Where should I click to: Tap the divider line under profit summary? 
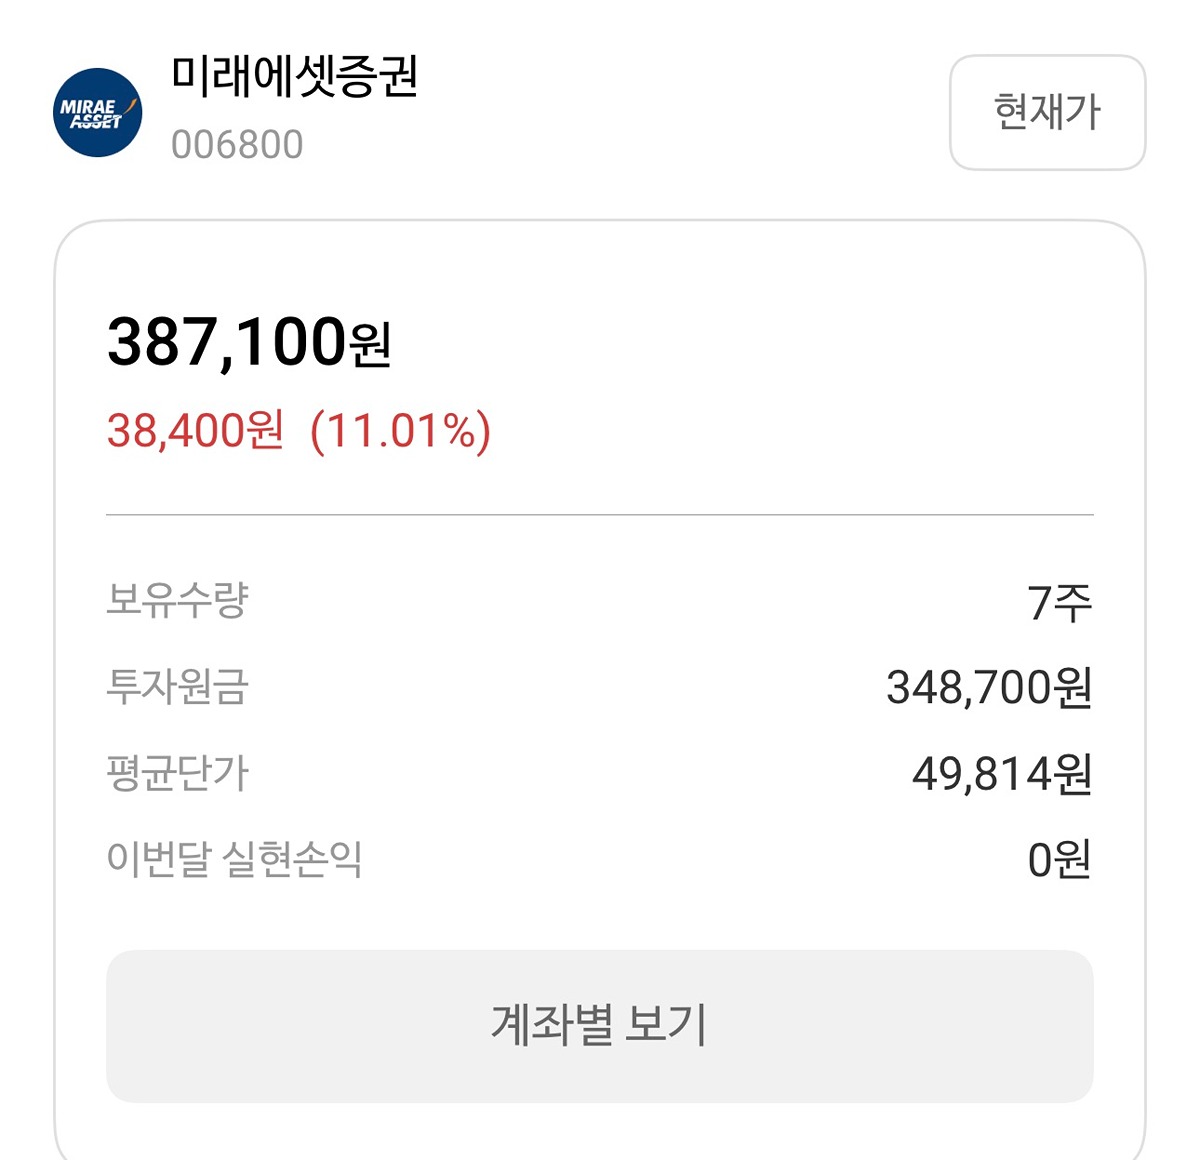click(x=600, y=515)
